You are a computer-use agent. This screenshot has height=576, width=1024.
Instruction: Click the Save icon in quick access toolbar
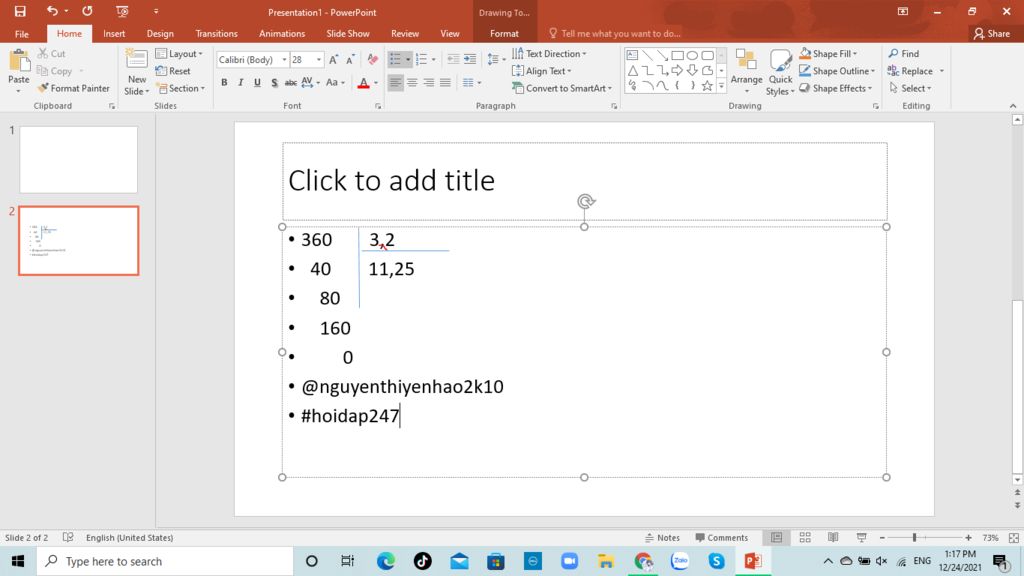coord(20,11)
